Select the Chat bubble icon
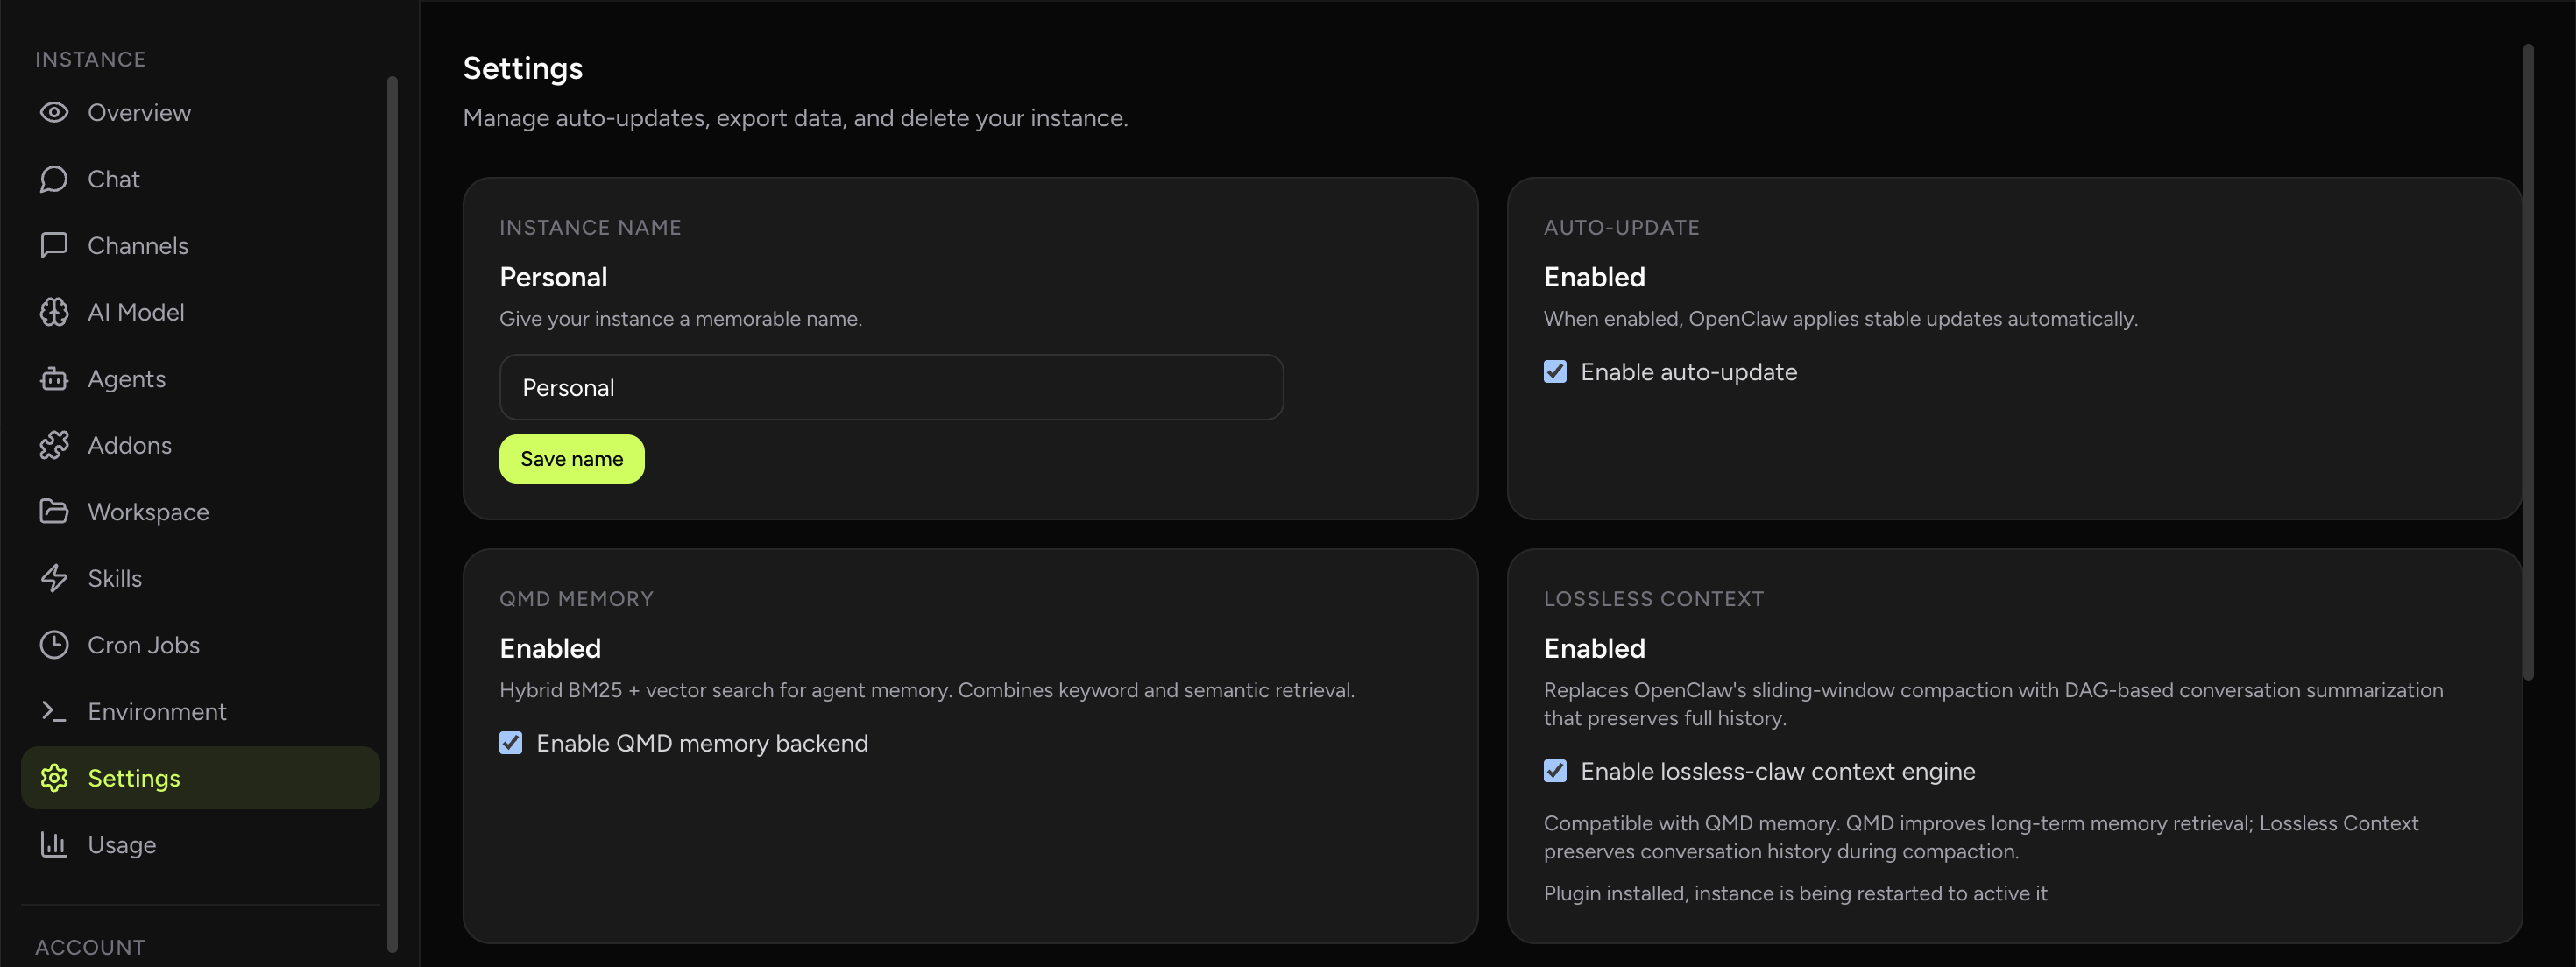Viewport: 2576px width, 967px height. point(54,179)
